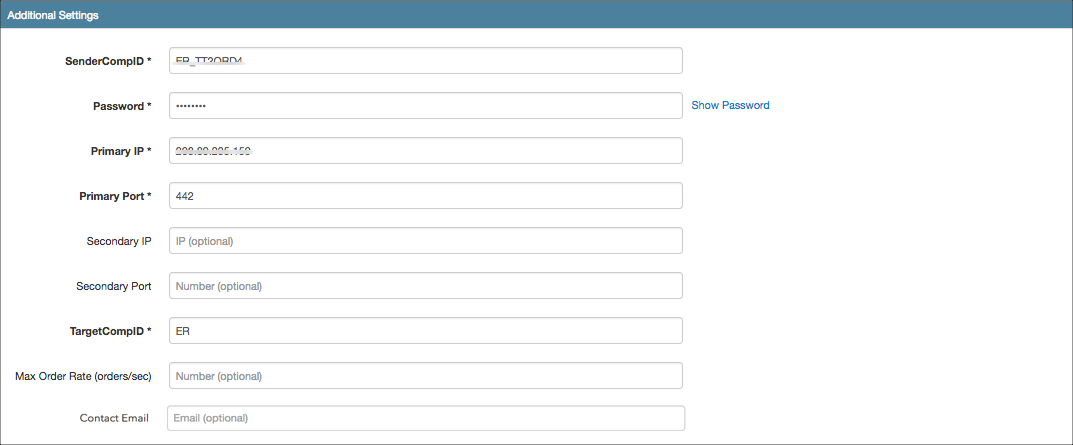Image resolution: width=1073 pixels, height=445 pixels.
Task: Focus the SenderCompID input field
Action: pyautogui.click(x=426, y=60)
